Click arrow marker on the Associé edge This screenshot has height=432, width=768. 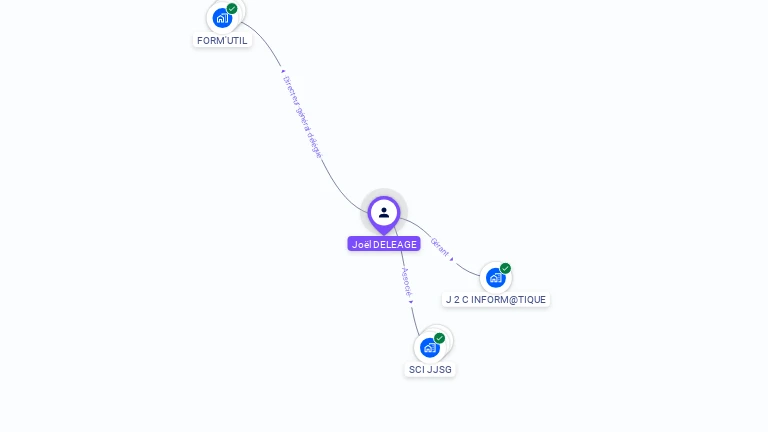click(411, 302)
